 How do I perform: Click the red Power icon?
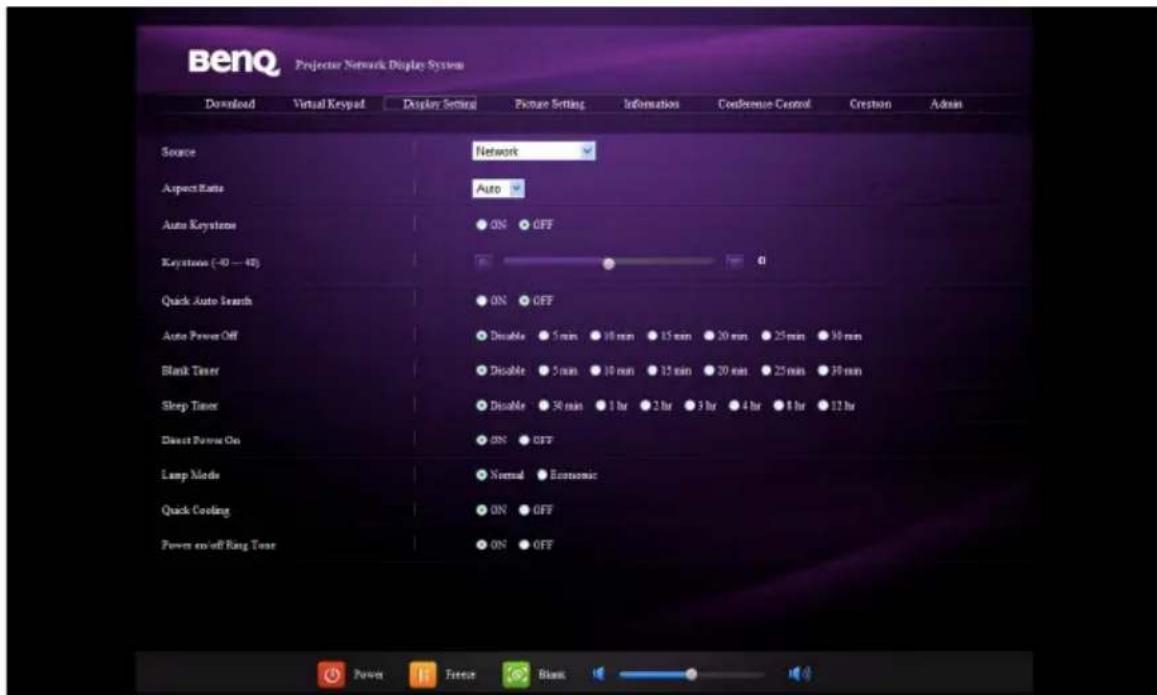(332, 674)
